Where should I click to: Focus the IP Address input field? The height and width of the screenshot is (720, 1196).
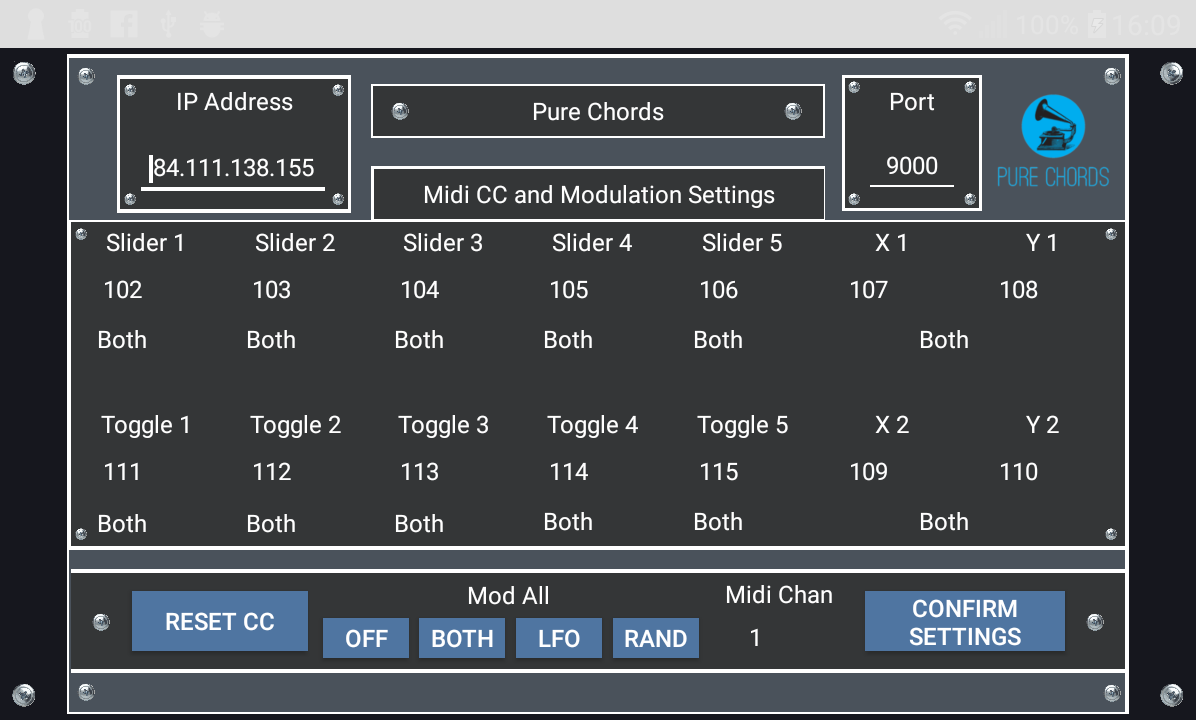[x=233, y=169]
